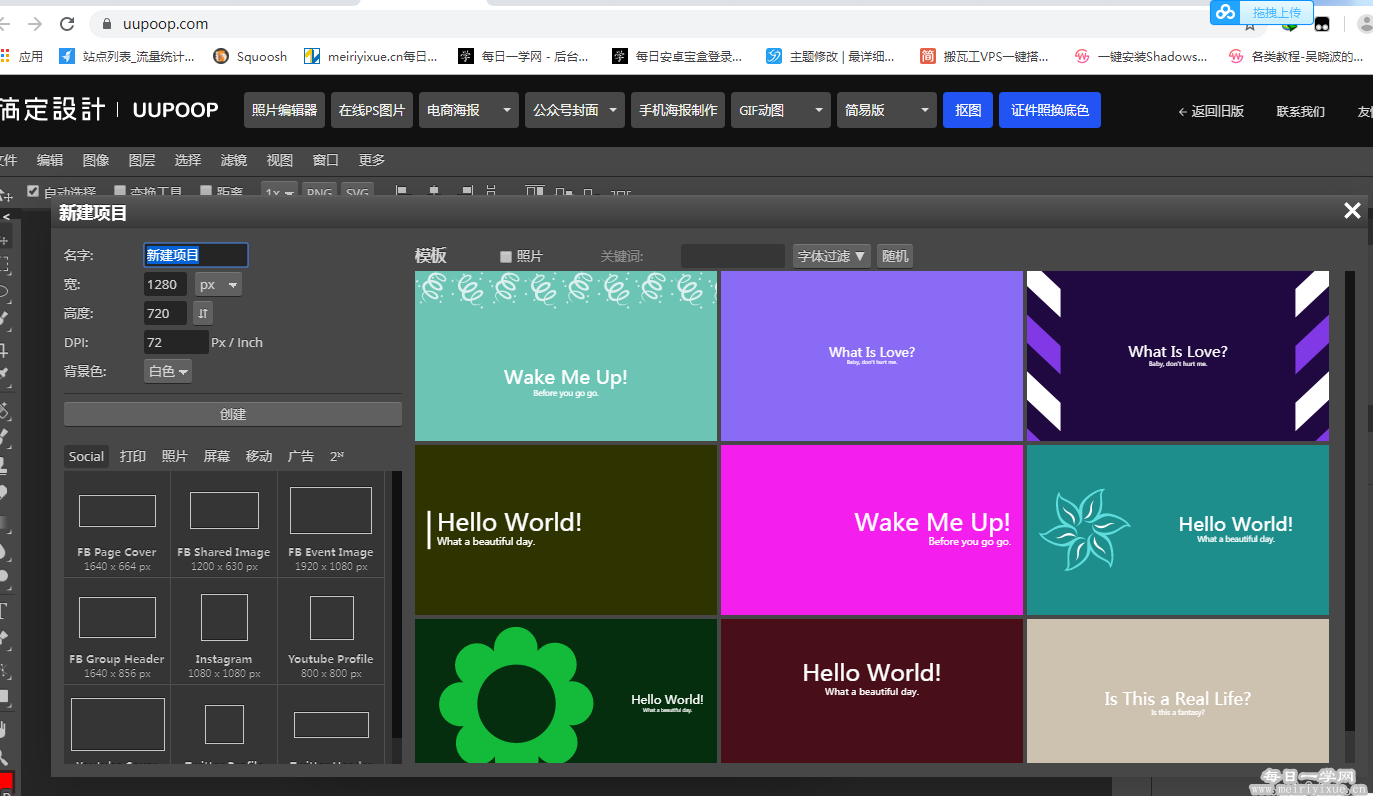Open the 搬瓦工VPS bookmark

click(986, 57)
